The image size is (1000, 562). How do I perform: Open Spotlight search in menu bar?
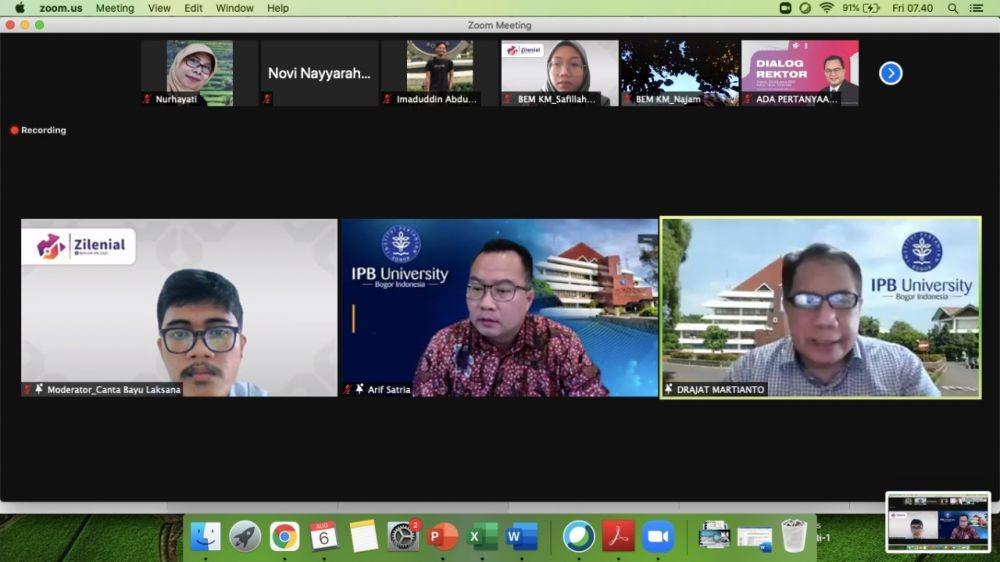953,8
